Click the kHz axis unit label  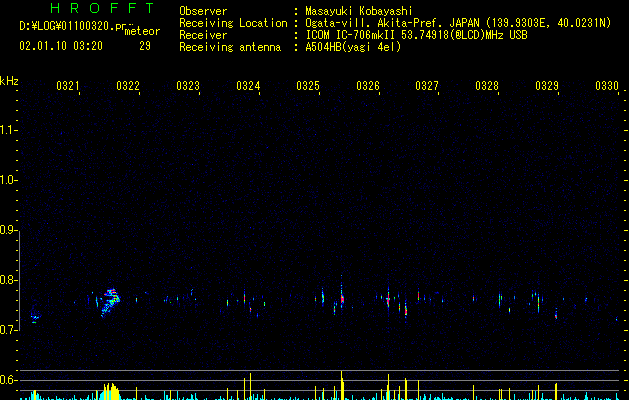9,81
